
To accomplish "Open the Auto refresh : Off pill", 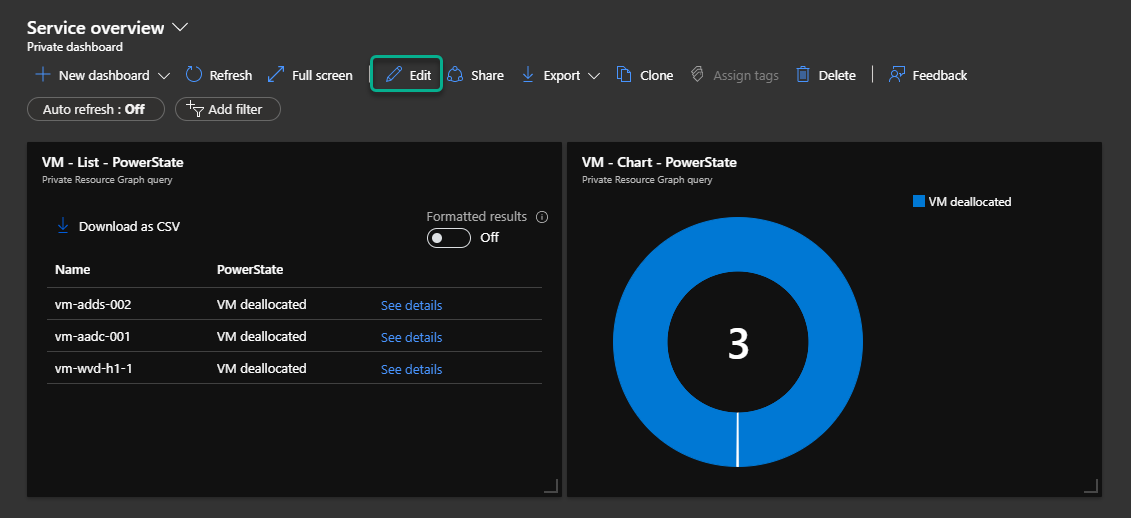I will pyautogui.click(x=96, y=109).
